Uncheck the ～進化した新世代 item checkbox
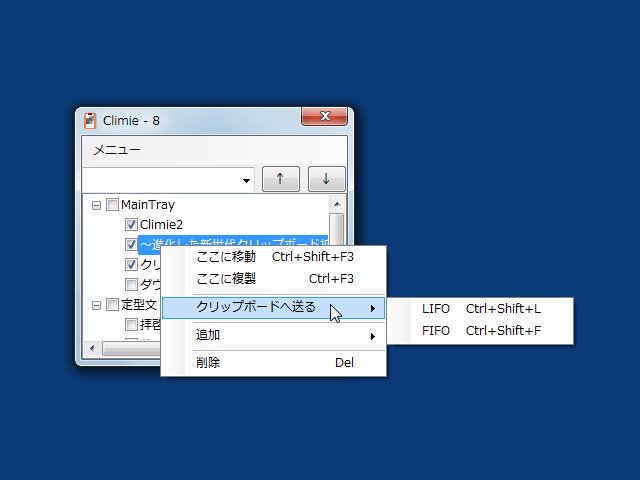The height and width of the screenshot is (480, 640). tap(131, 244)
